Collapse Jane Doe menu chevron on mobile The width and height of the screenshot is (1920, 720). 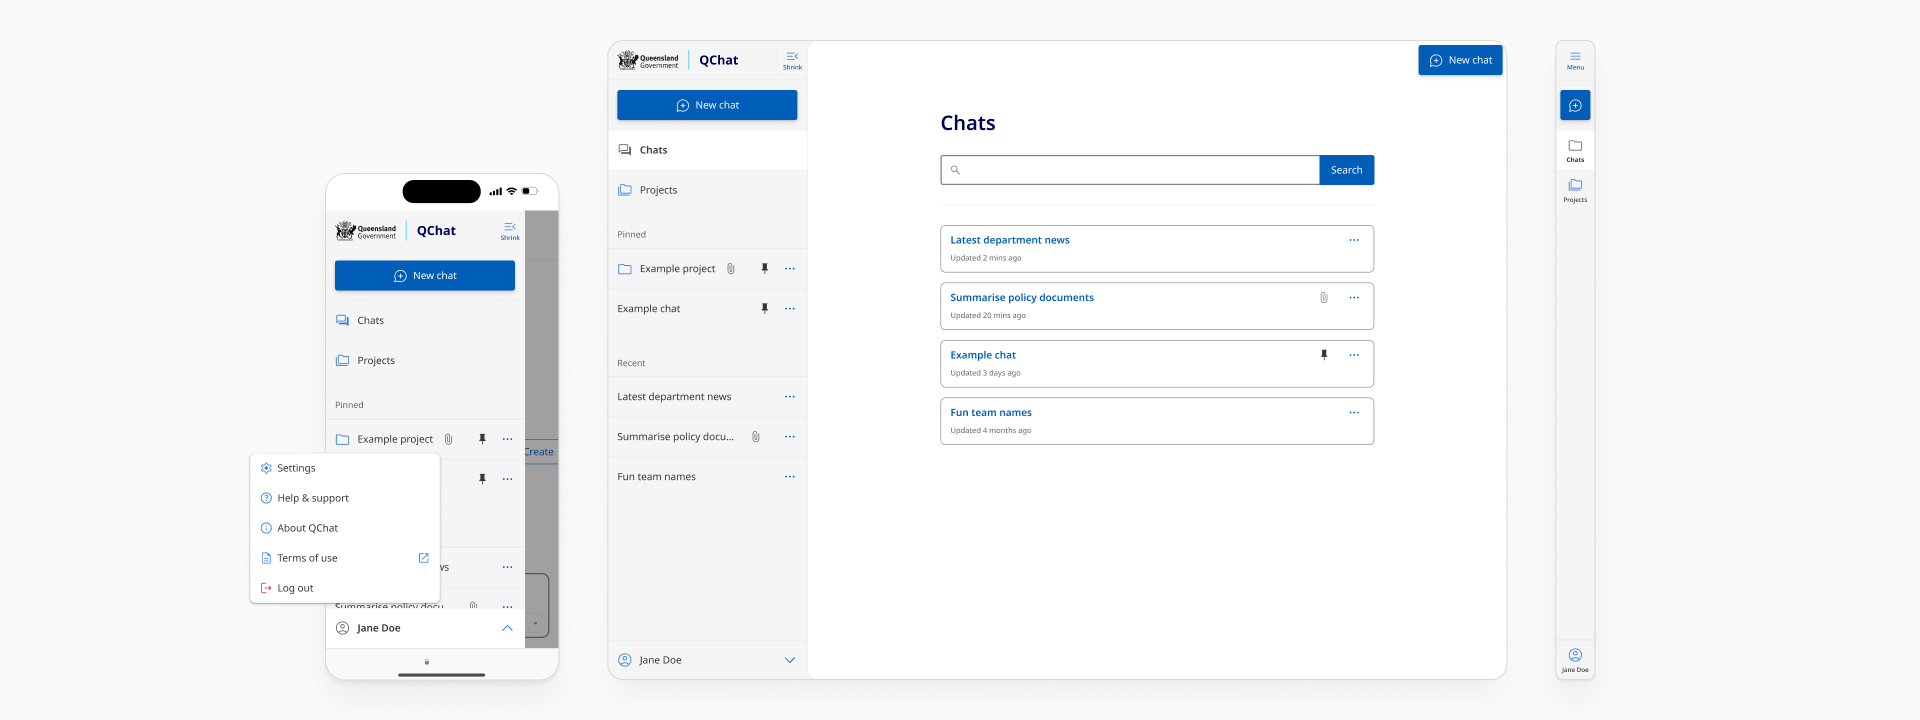(507, 628)
